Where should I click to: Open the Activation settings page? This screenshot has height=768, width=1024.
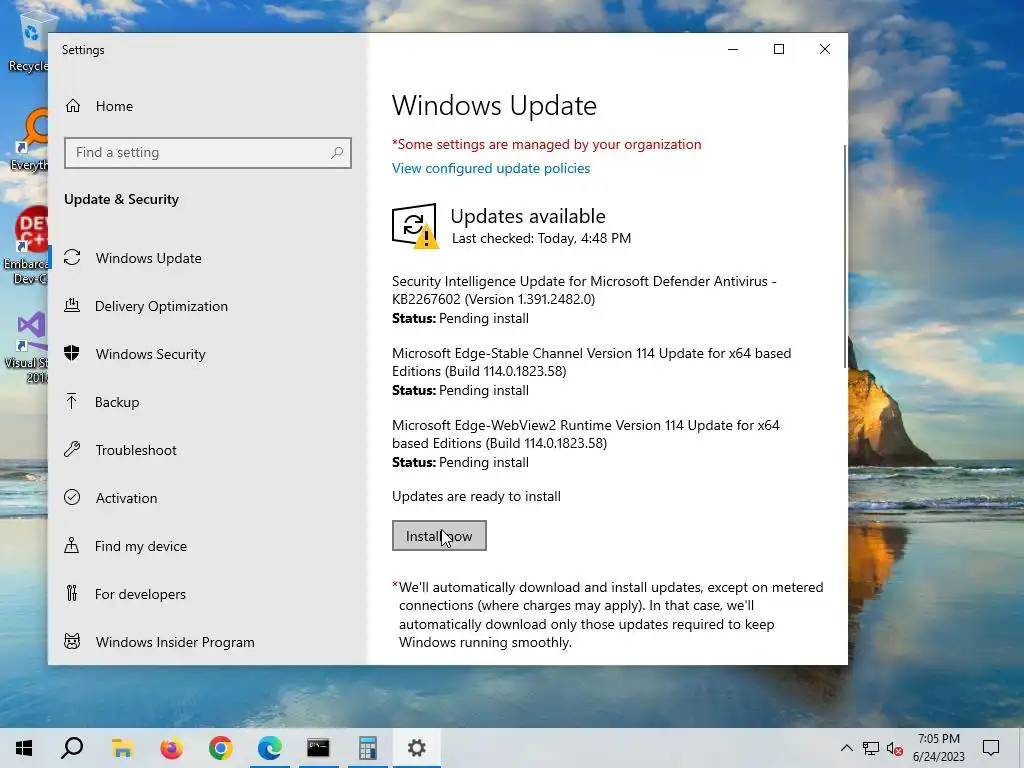208,498
